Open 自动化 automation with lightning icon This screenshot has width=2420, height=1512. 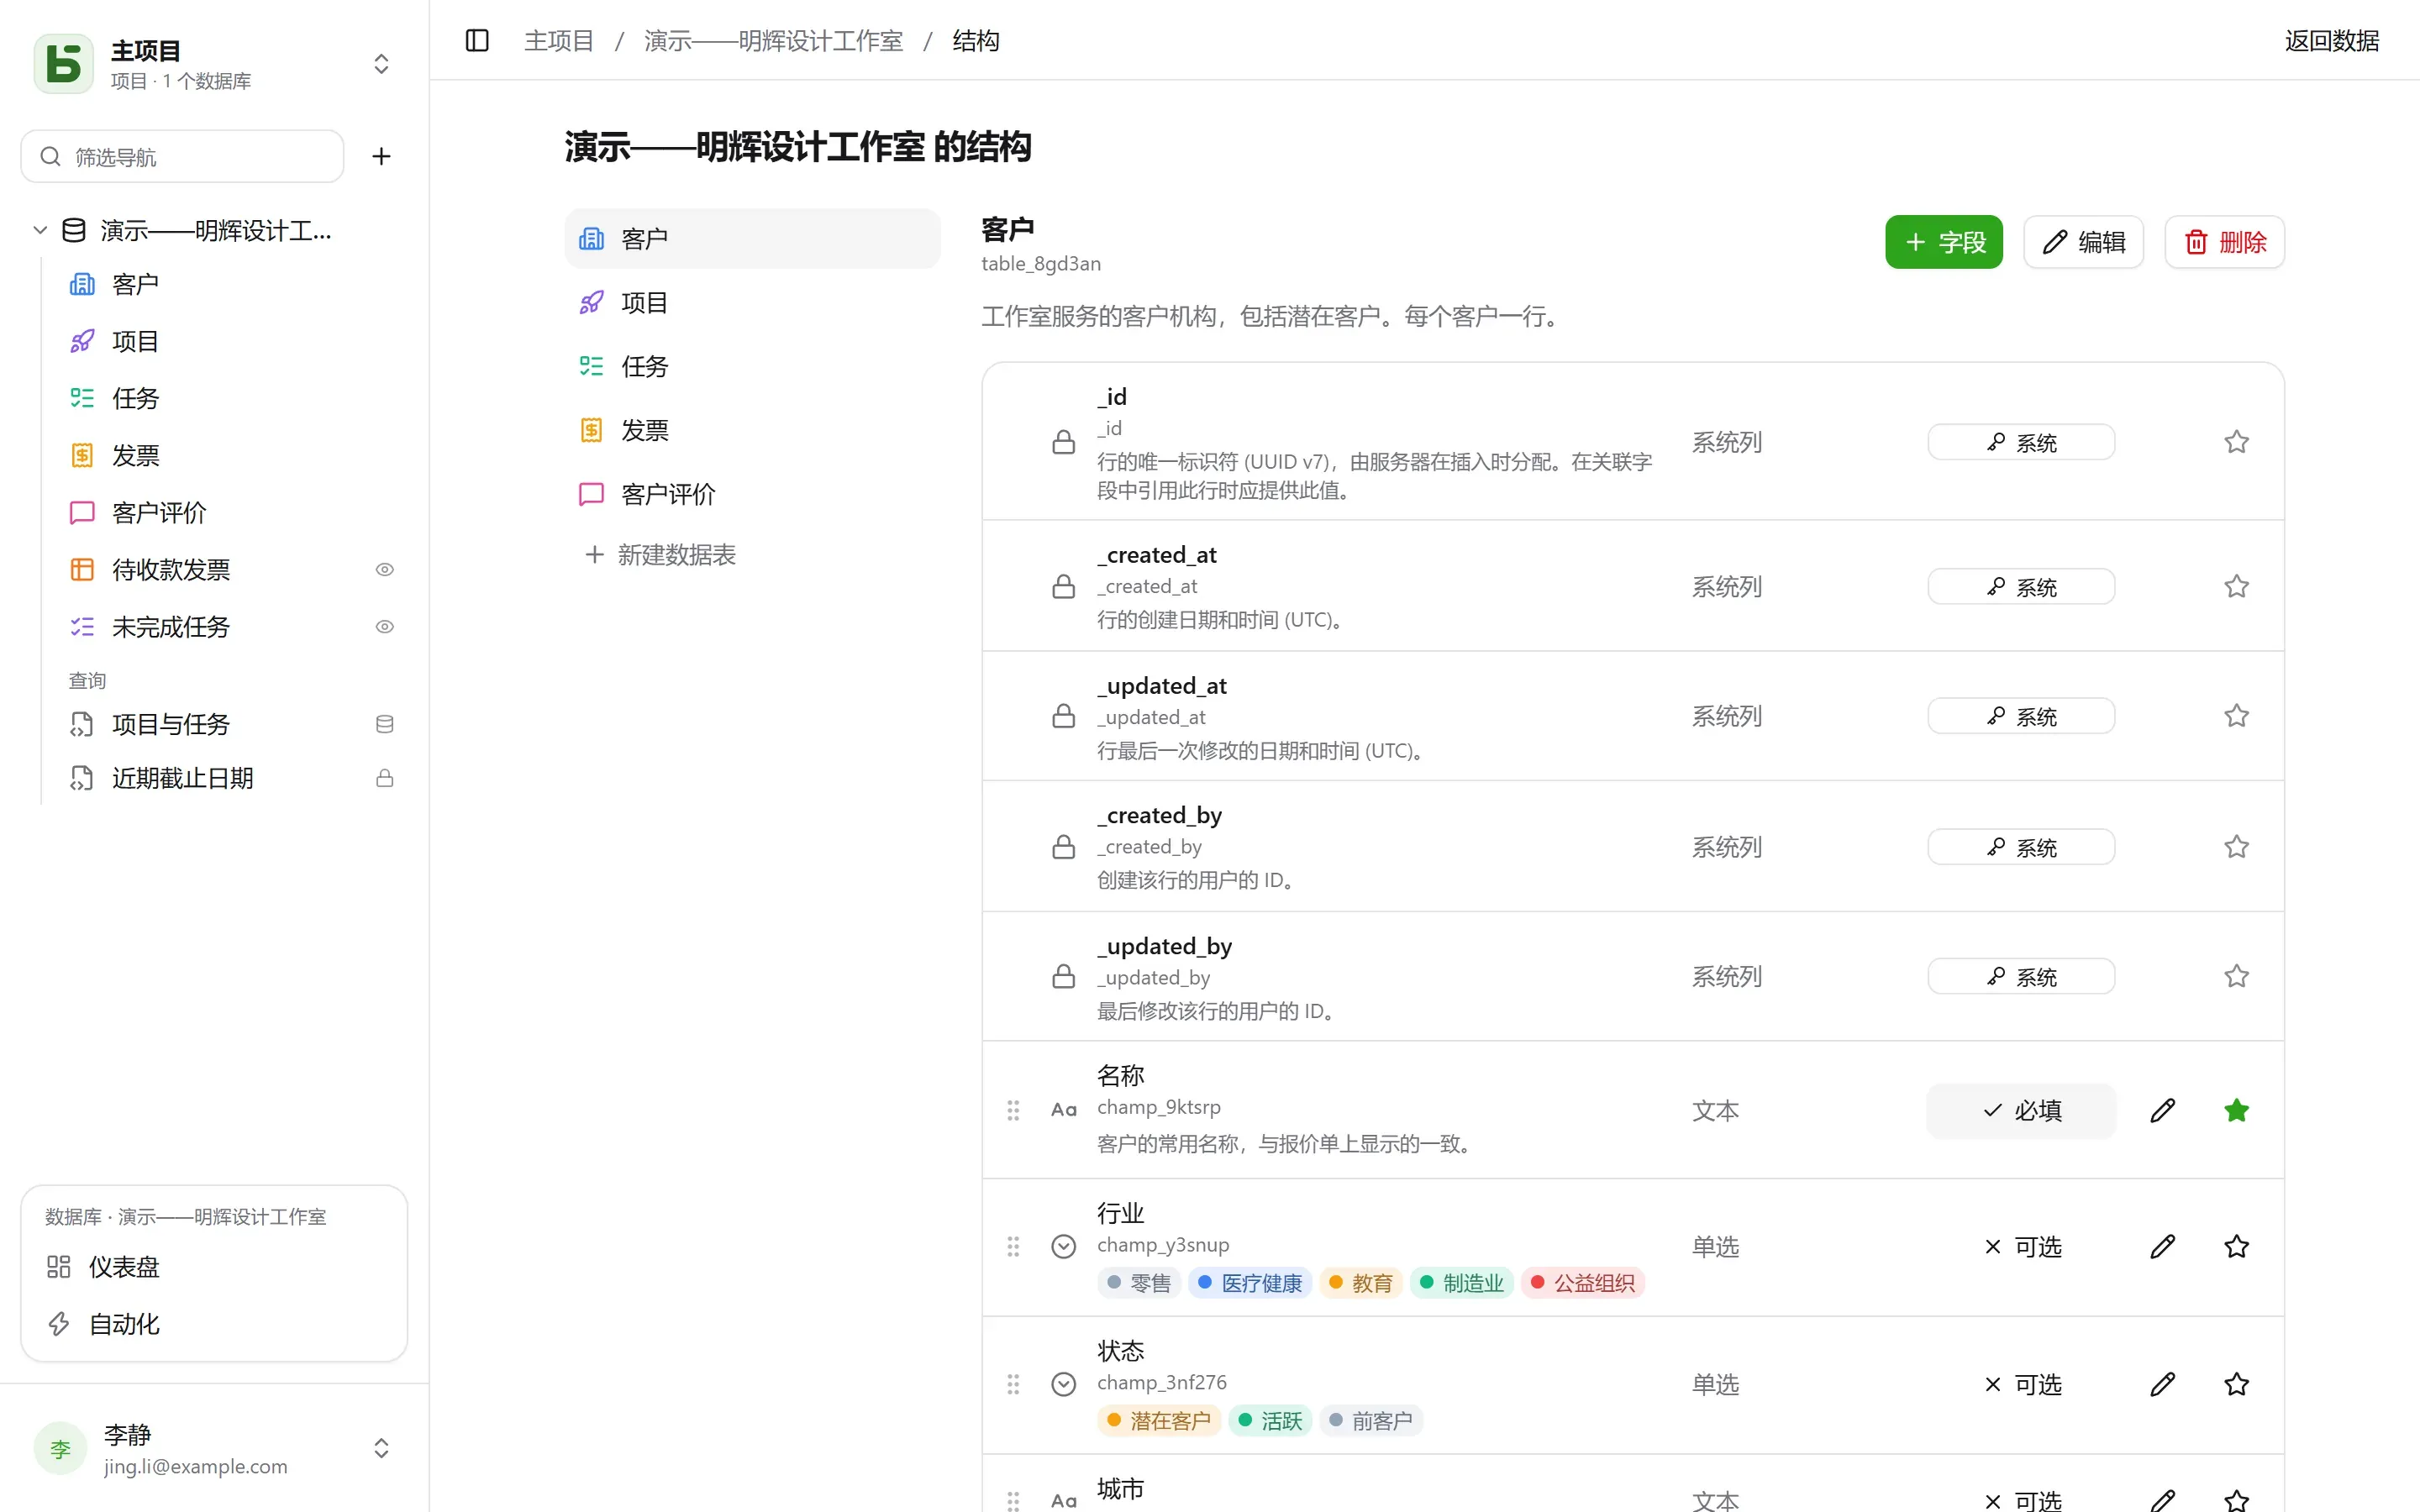tap(214, 1324)
